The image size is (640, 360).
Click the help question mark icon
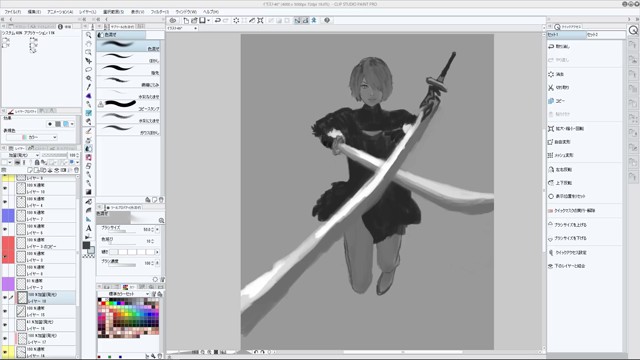[x=327, y=20]
